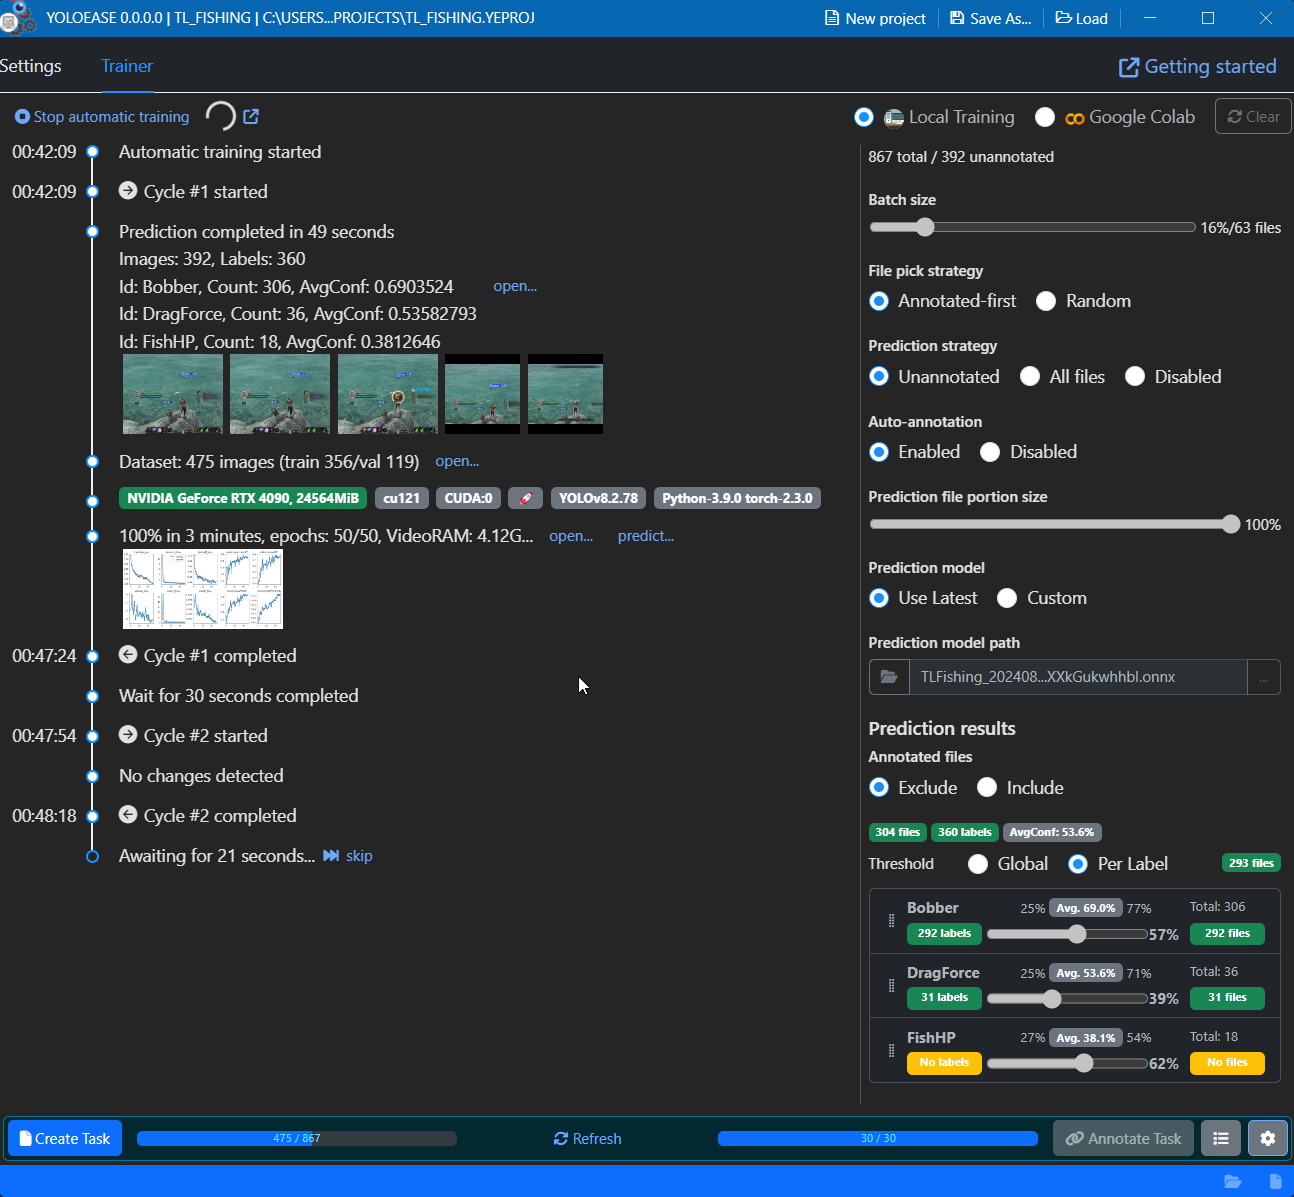Switch threshold to Global
The image size is (1294, 1197).
[978, 864]
